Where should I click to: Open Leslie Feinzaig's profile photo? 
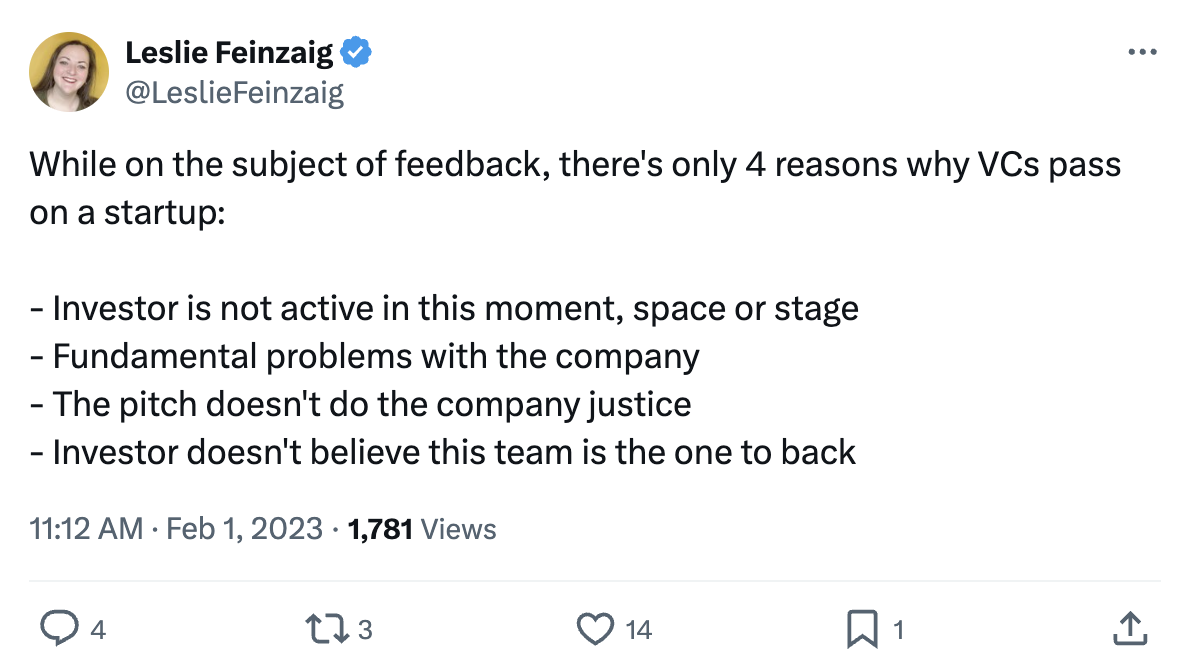pos(69,71)
